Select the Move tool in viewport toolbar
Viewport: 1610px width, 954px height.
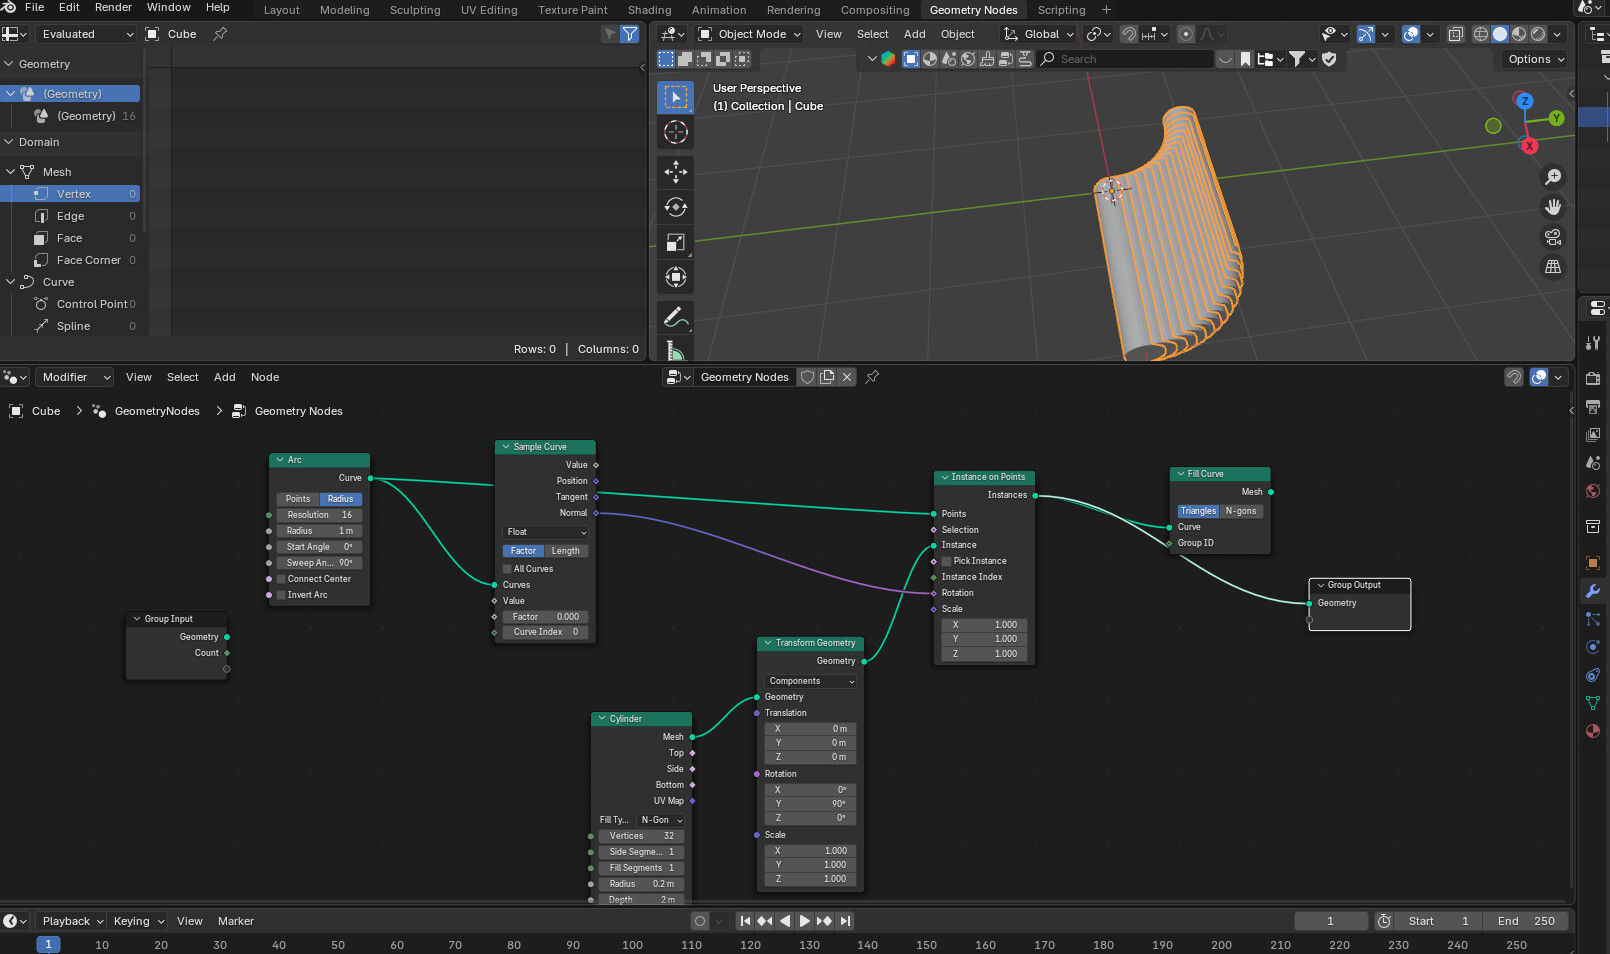pos(676,172)
